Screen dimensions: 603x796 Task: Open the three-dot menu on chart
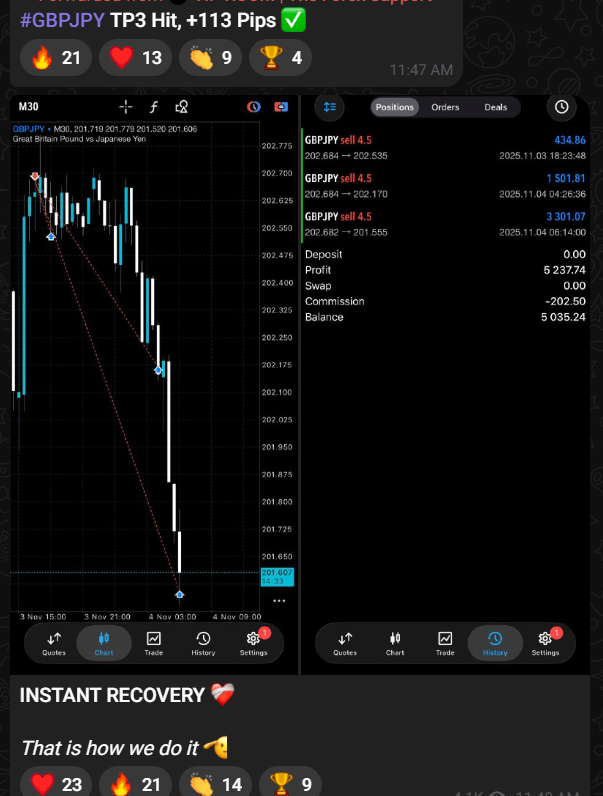[279, 601]
